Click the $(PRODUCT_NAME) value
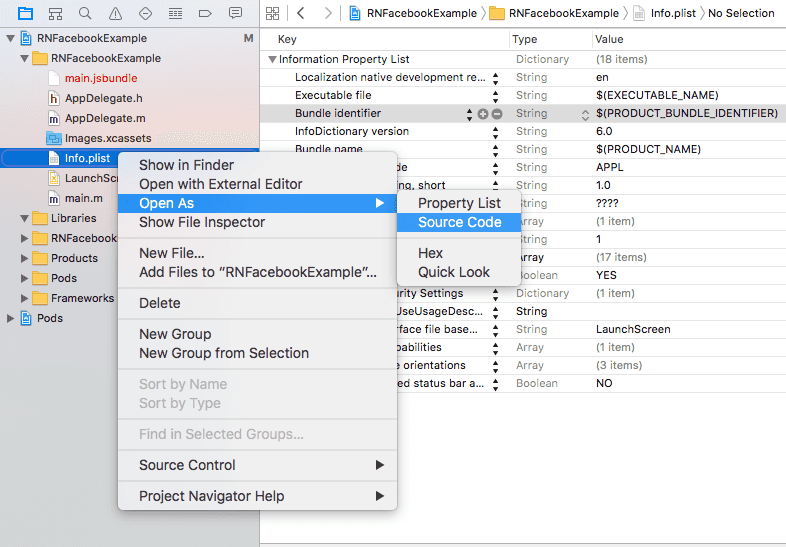This screenshot has width=786, height=547. point(648,149)
